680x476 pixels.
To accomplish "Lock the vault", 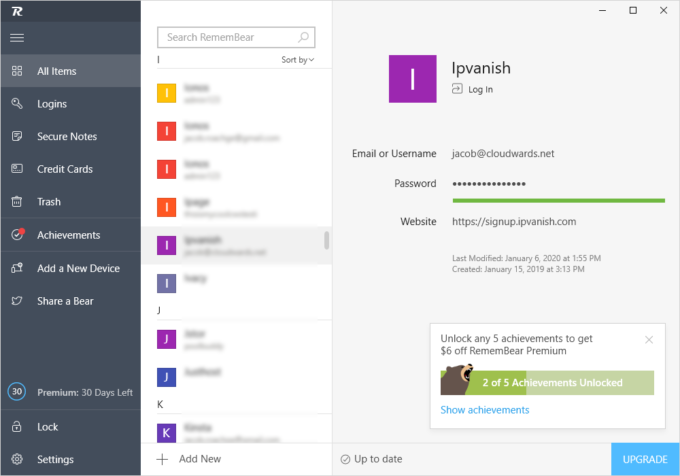I will tap(71, 427).
